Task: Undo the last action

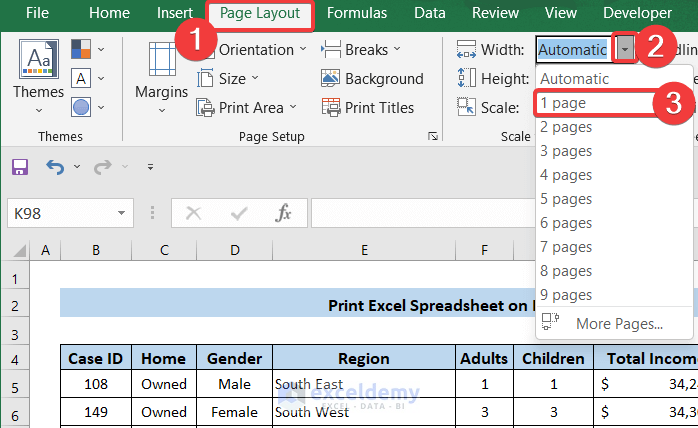Action: click(54, 167)
